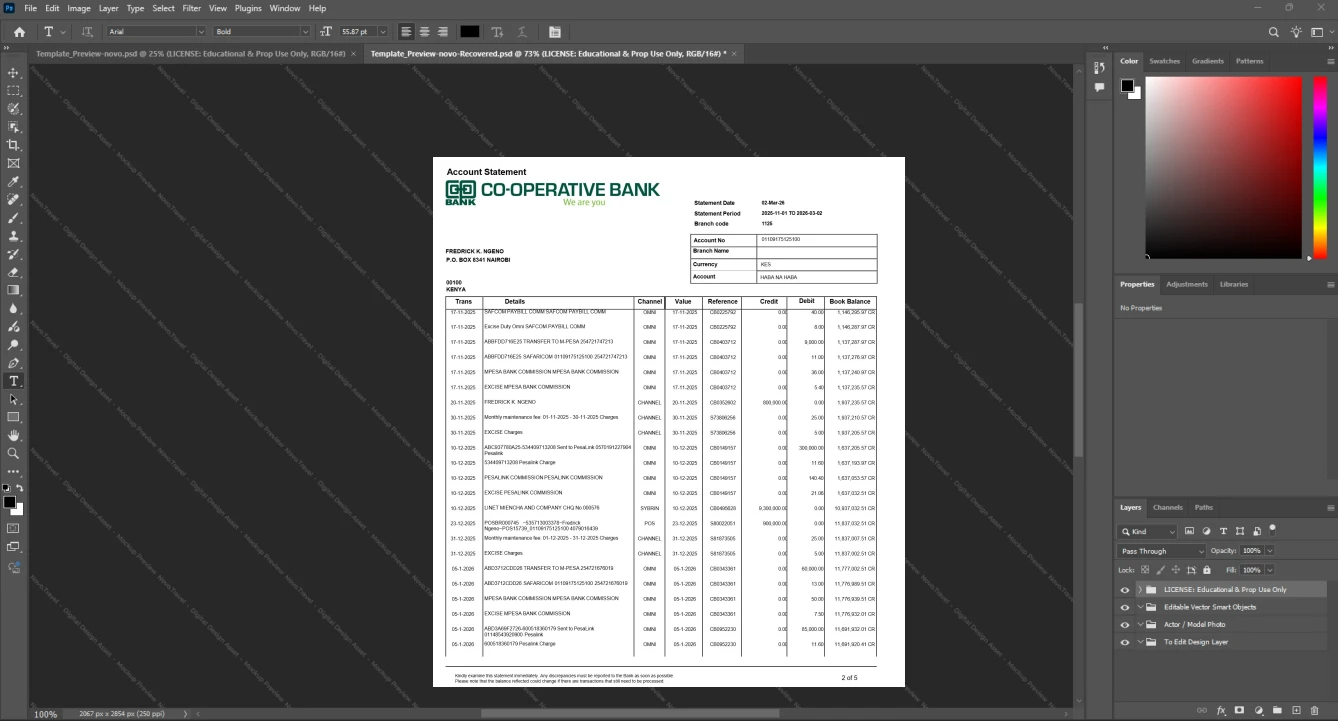Toggle text orientation in options bar
Image resolution: width=1338 pixels, height=721 pixels.
click(87, 32)
